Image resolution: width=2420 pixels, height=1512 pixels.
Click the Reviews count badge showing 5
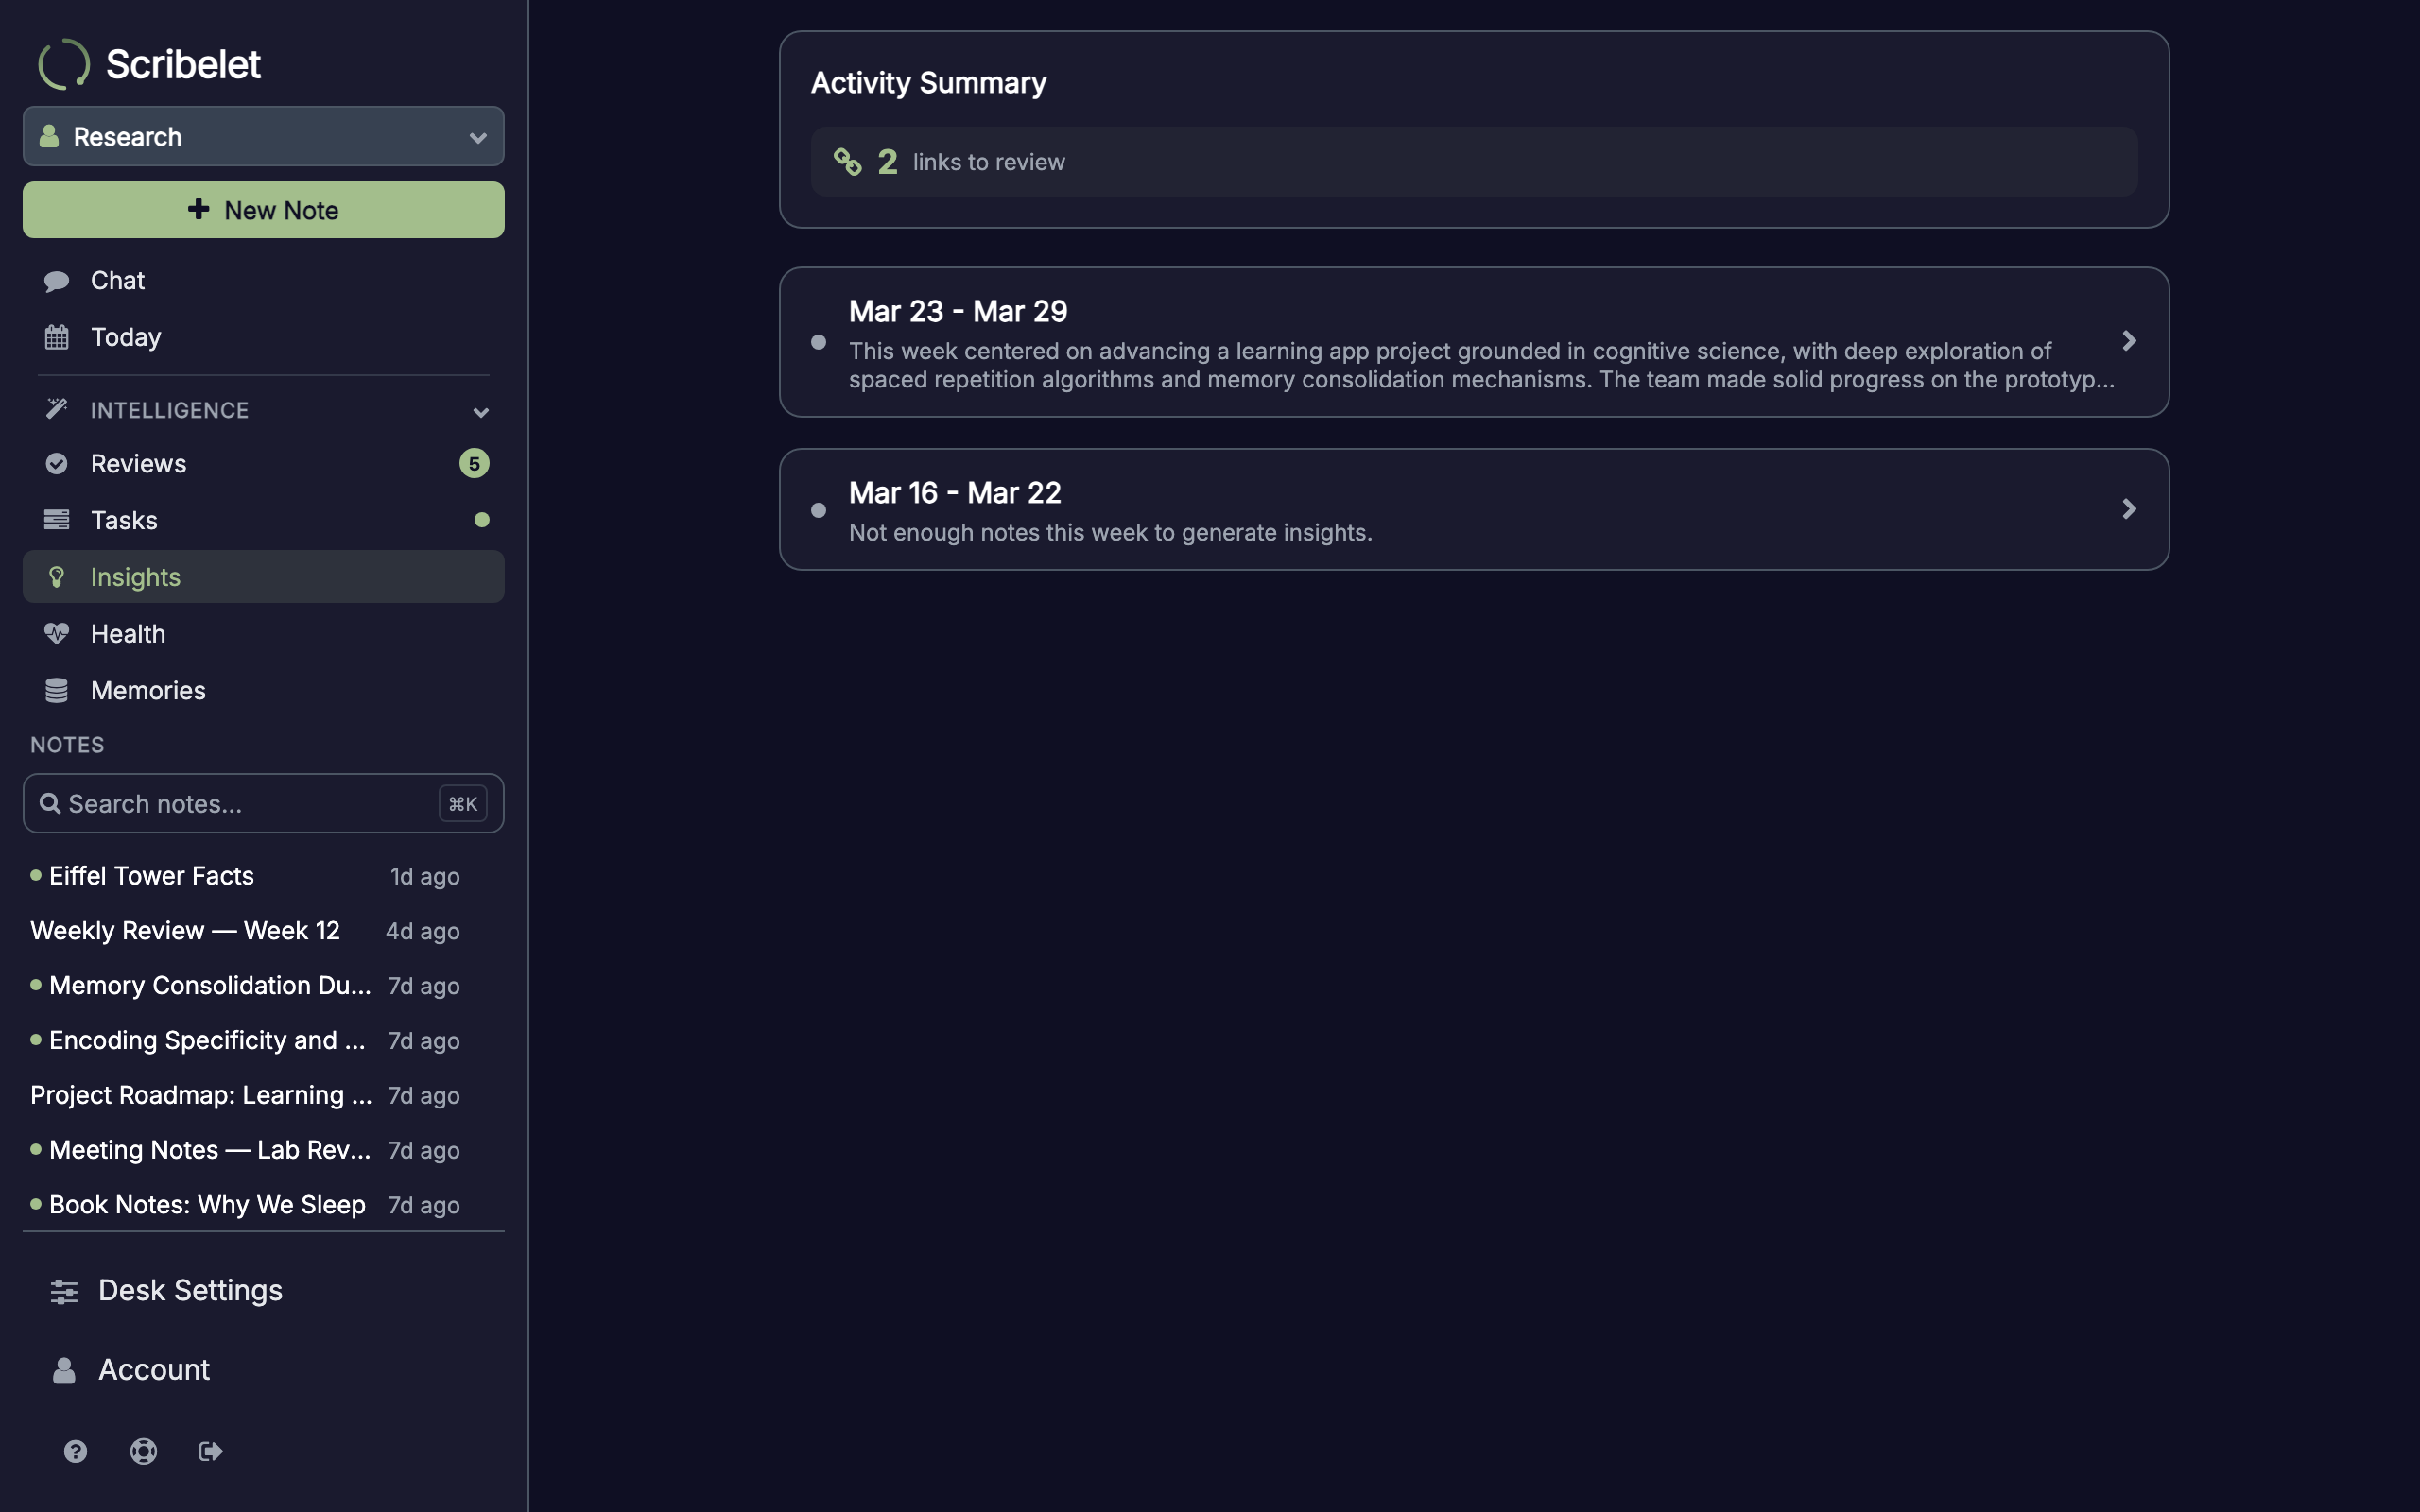pyautogui.click(x=474, y=463)
